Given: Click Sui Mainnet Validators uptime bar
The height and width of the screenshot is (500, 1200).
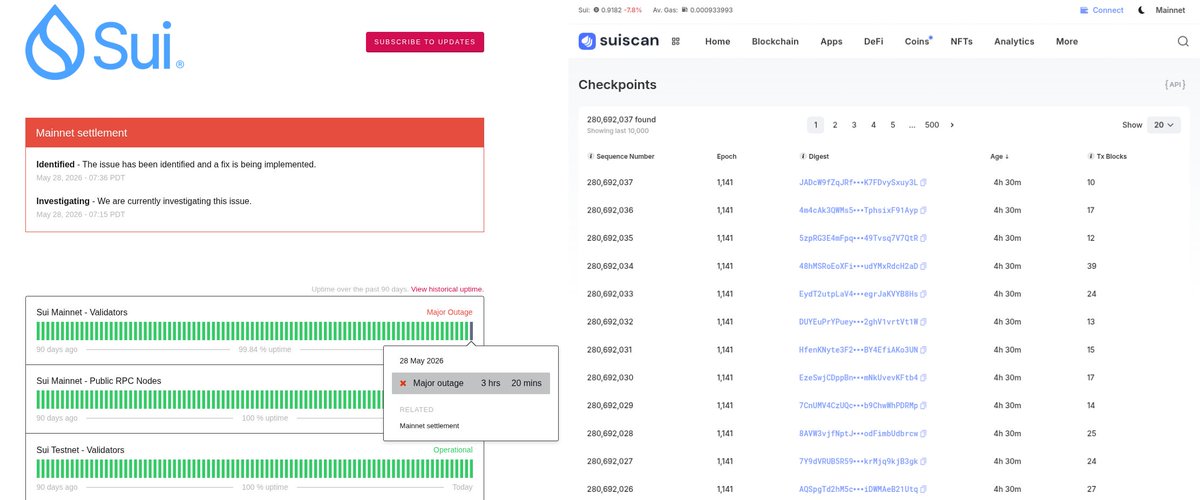Looking at the screenshot, I should pyautogui.click(x=254, y=332).
